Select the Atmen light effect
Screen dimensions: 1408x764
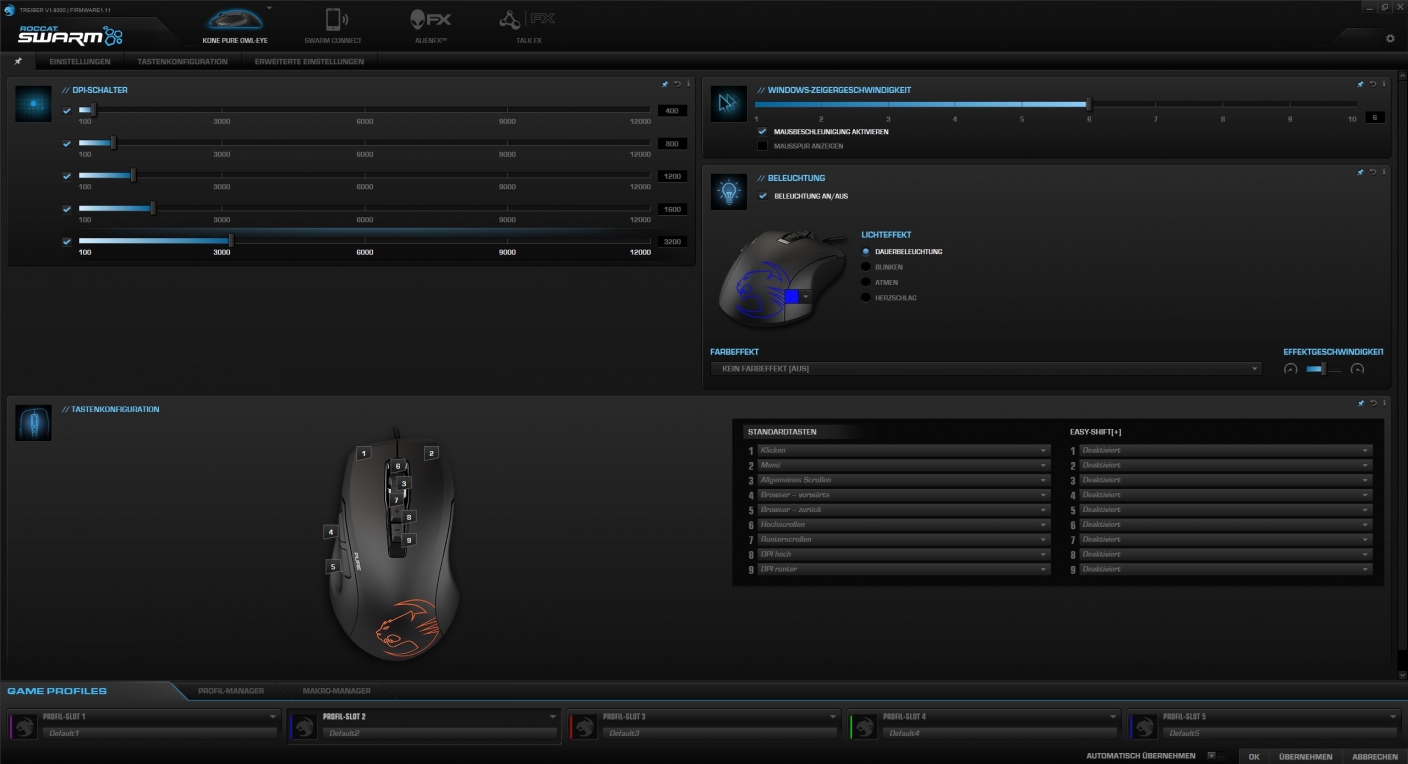(x=866, y=282)
